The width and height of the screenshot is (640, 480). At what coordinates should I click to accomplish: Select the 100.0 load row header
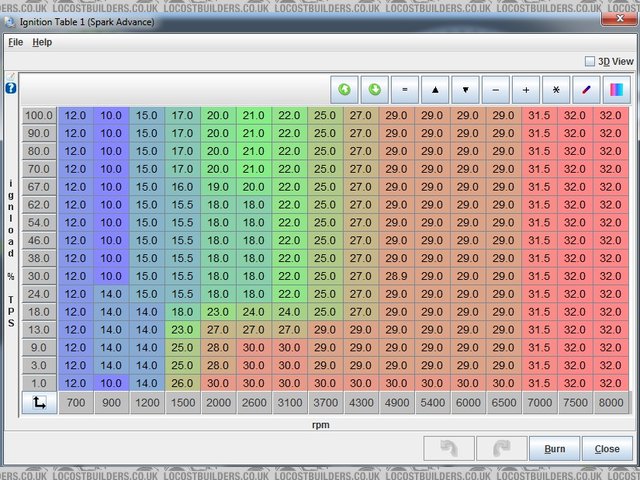[39, 115]
